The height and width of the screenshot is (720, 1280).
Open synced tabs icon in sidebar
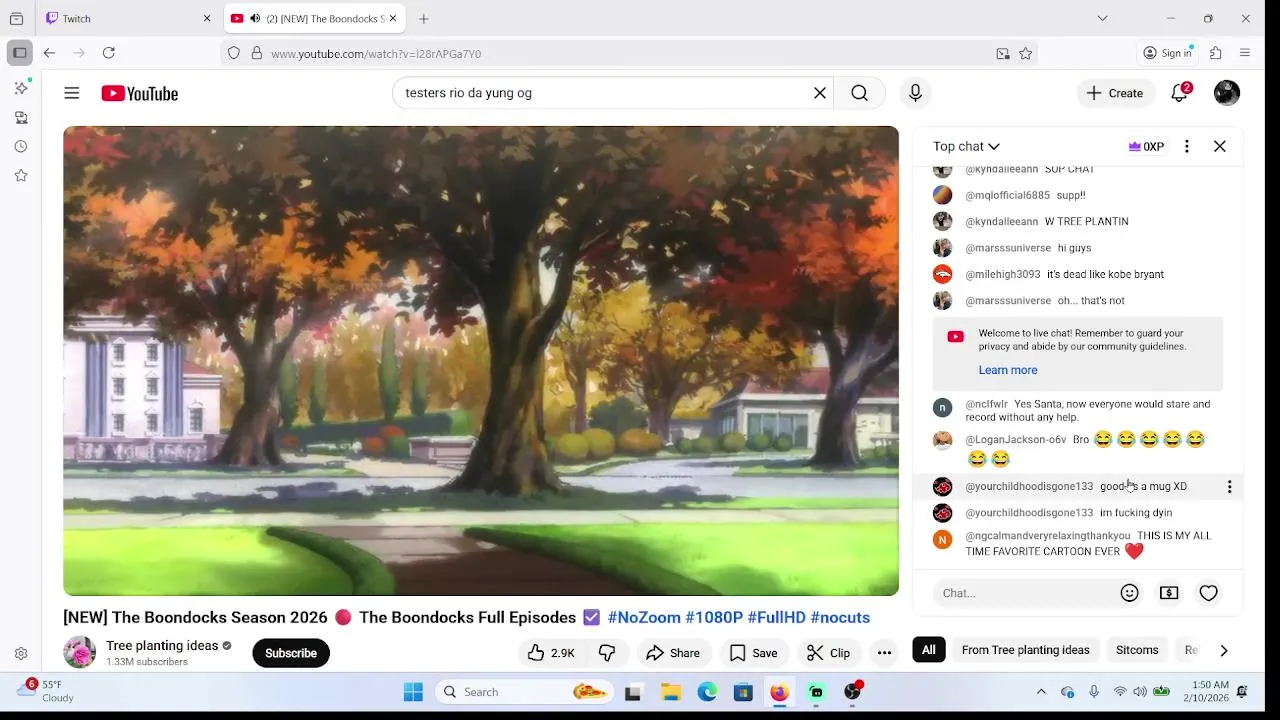tap(21, 117)
